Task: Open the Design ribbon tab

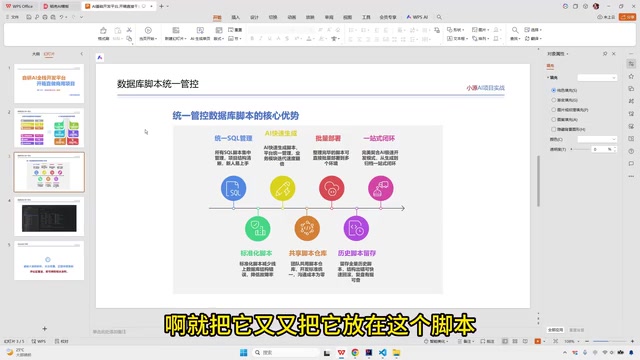Action: coord(254,17)
